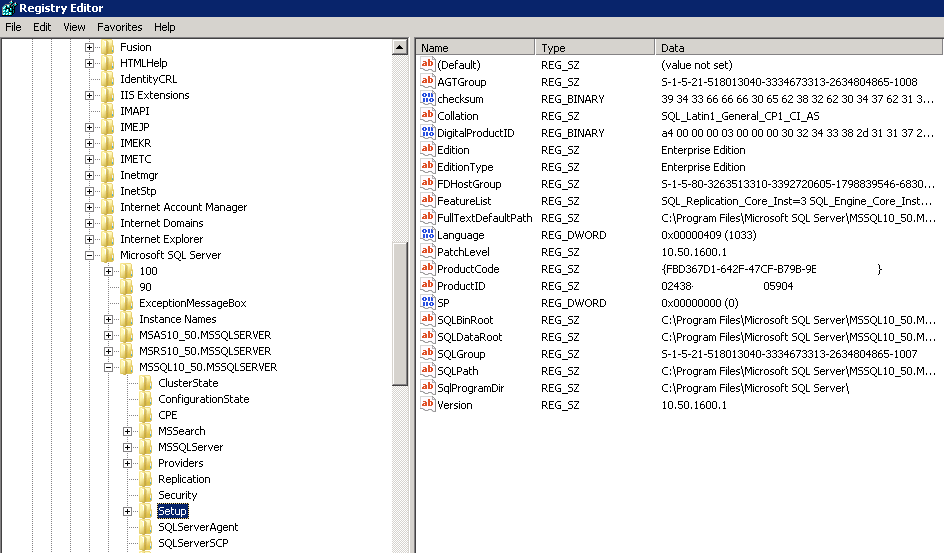944x553 pixels.
Task: Select the ConfigurationState key
Action: (203, 399)
